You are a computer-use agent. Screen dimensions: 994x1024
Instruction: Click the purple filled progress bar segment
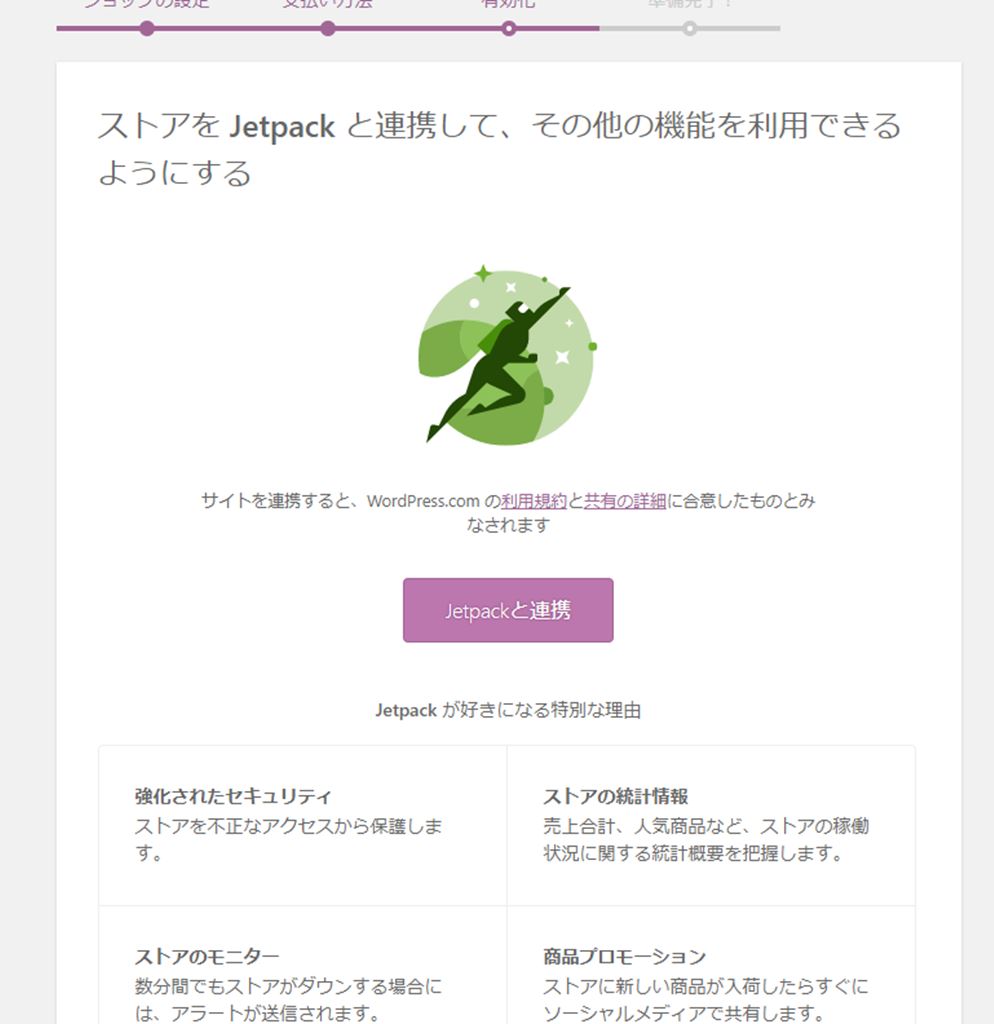[x=328, y=29]
